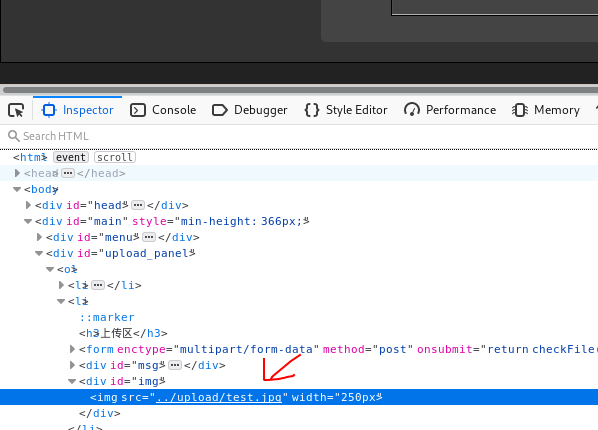Activate the element picker icon
This screenshot has height=430, width=598.
pyautogui.click(x=16, y=110)
